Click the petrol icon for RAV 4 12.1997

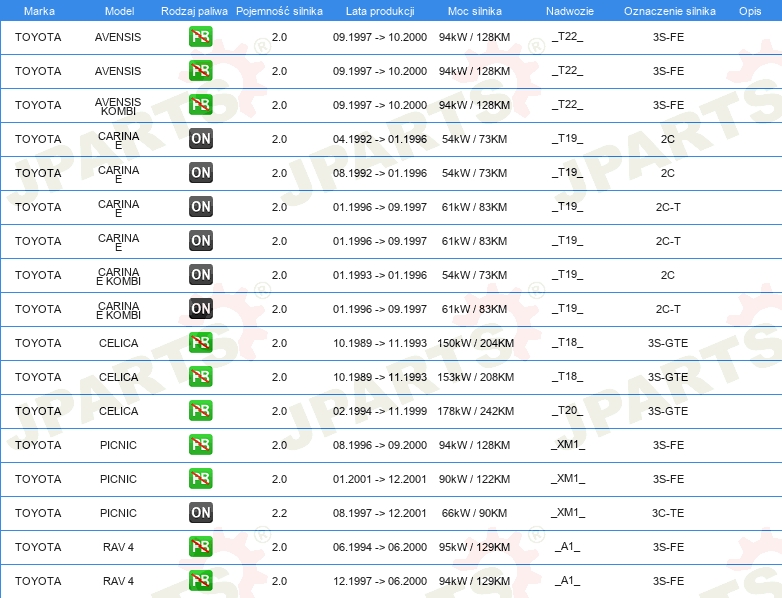tap(200, 581)
